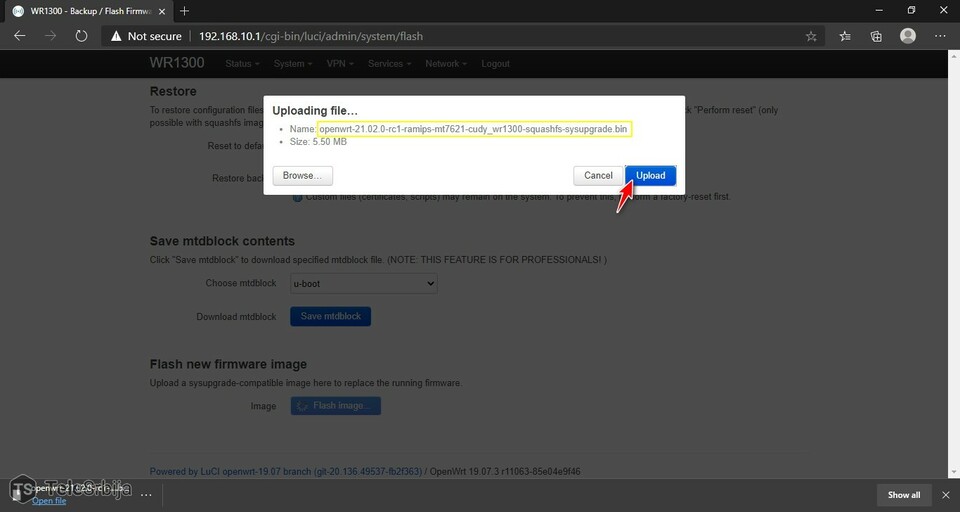The height and width of the screenshot is (512, 960).
Task: Click the uploaded firmware file name text
Action: pos(473,129)
